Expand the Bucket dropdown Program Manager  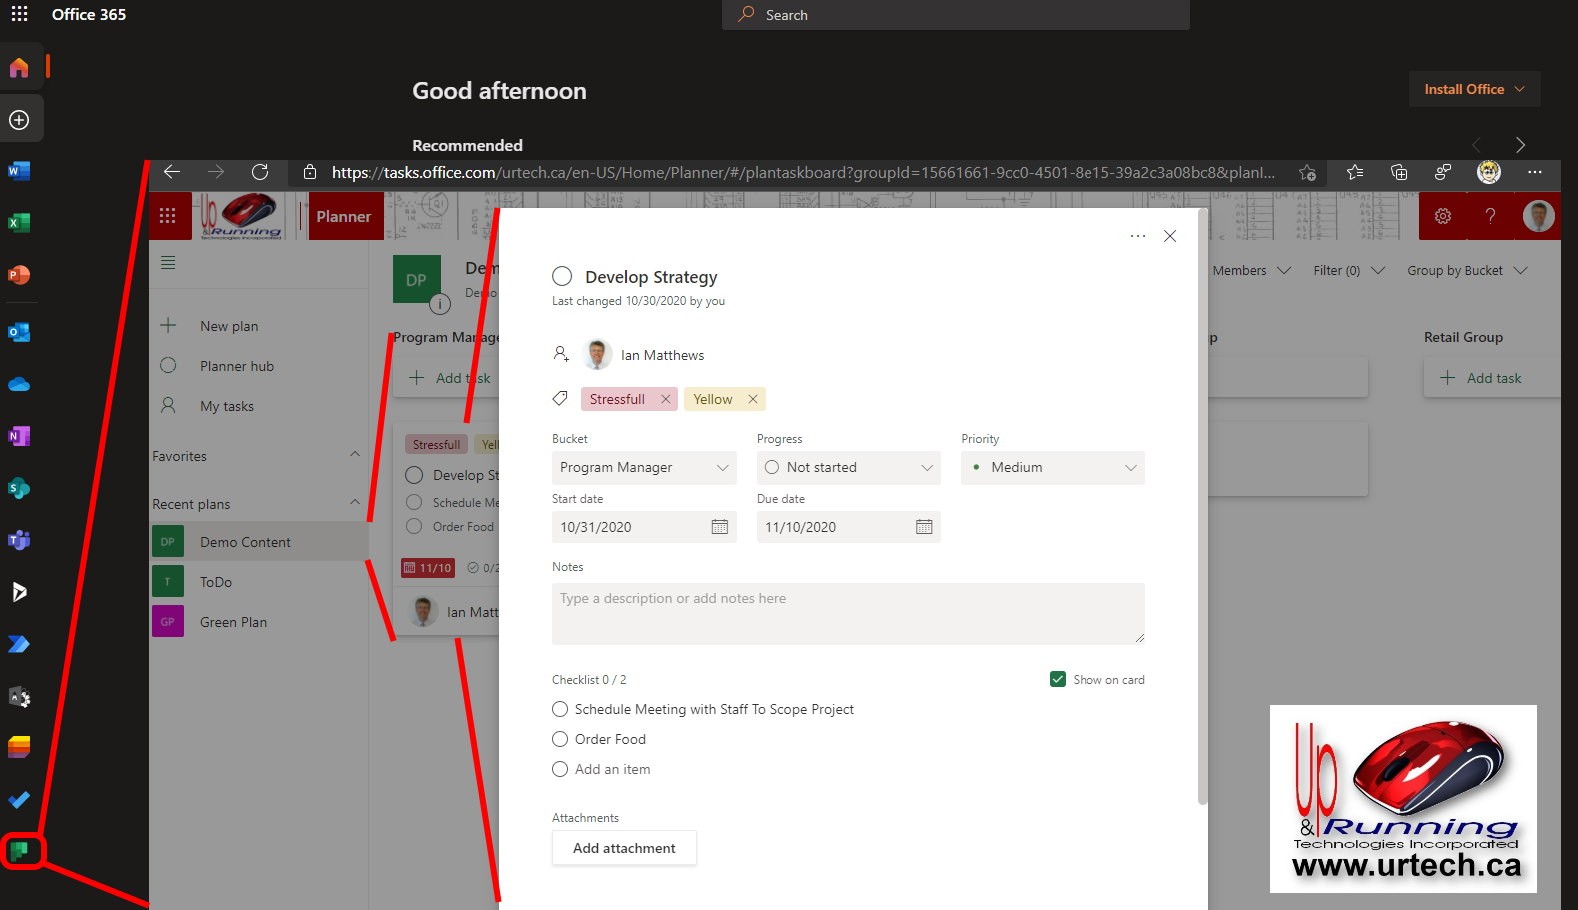pyautogui.click(x=643, y=468)
